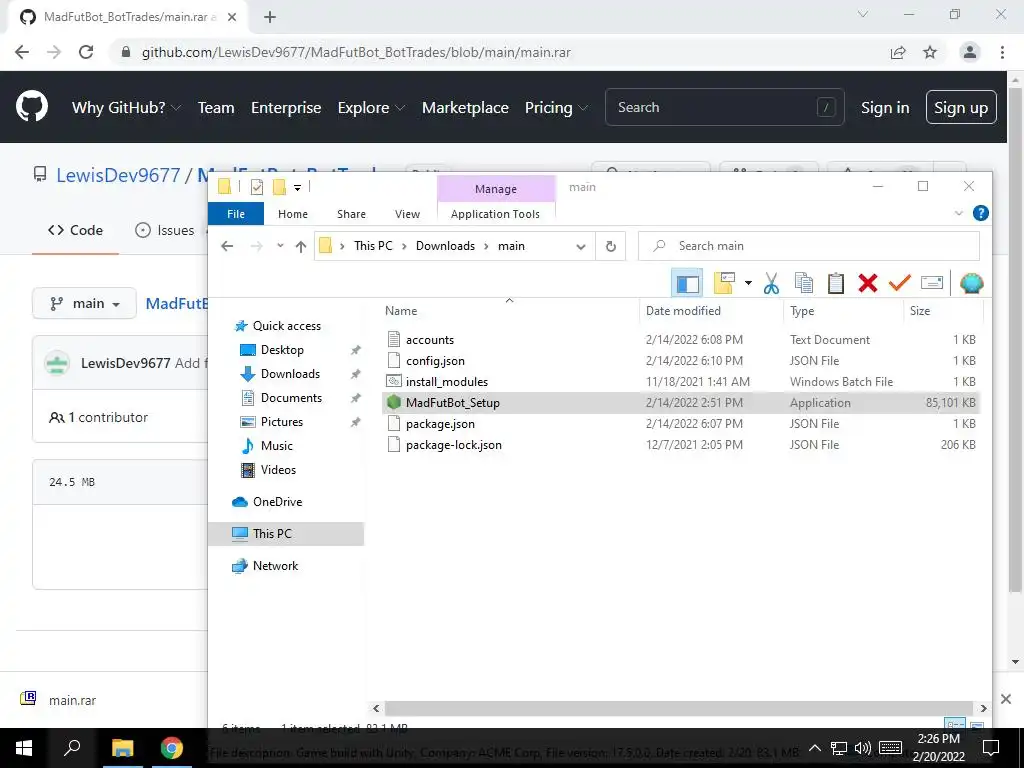Select Desktop in the navigation pane
Screen dimensions: 1024x768
click(282, 349)
